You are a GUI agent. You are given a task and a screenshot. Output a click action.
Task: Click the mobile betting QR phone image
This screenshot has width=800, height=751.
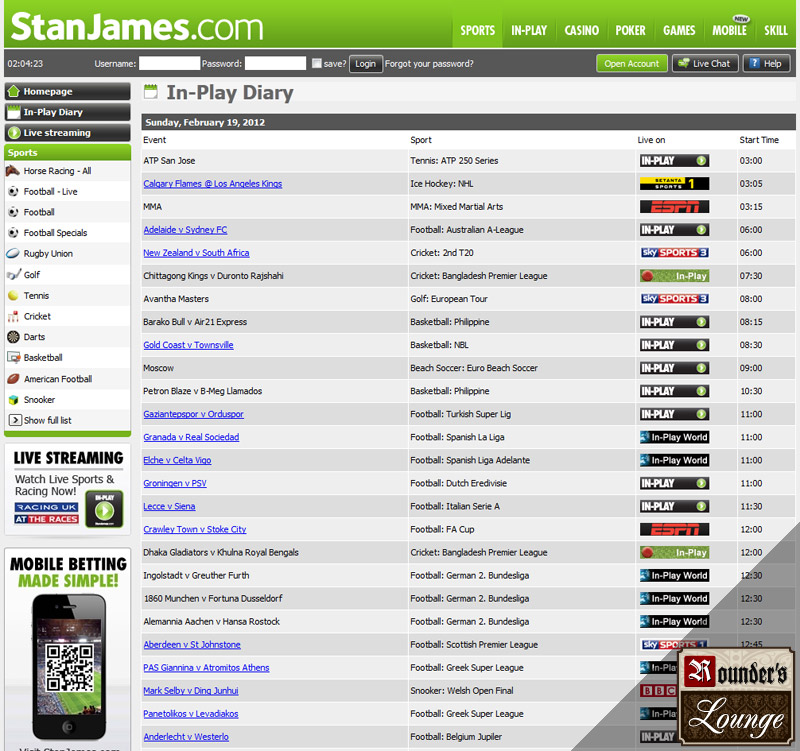(69, 667)
